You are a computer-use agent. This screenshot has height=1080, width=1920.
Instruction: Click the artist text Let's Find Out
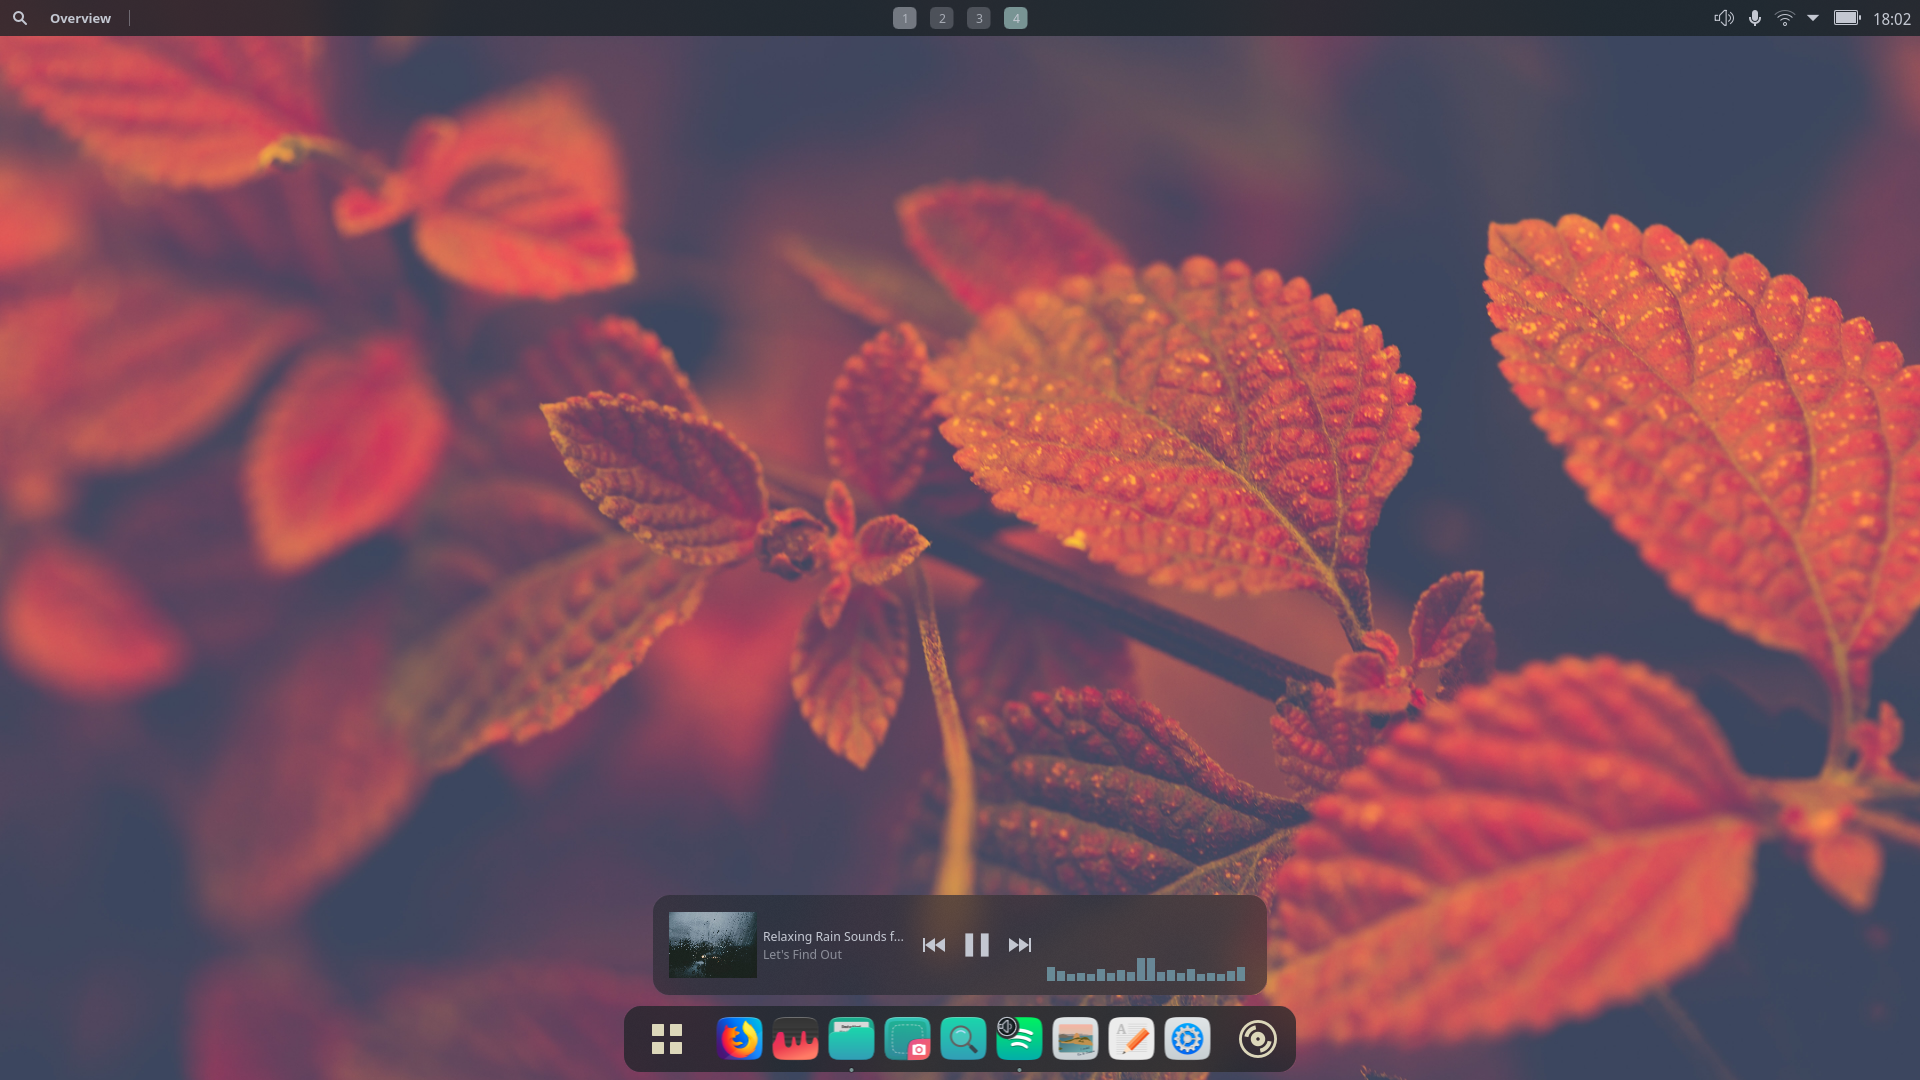coord(802,955)
